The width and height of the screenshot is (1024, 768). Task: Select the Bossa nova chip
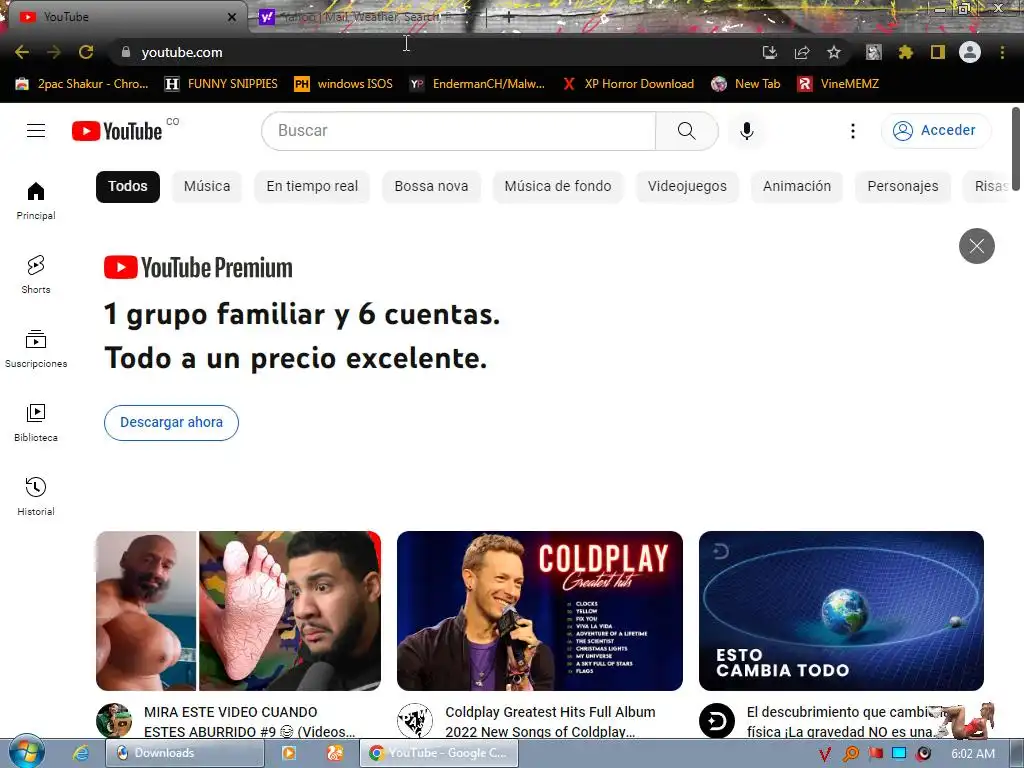coord(431,187)
